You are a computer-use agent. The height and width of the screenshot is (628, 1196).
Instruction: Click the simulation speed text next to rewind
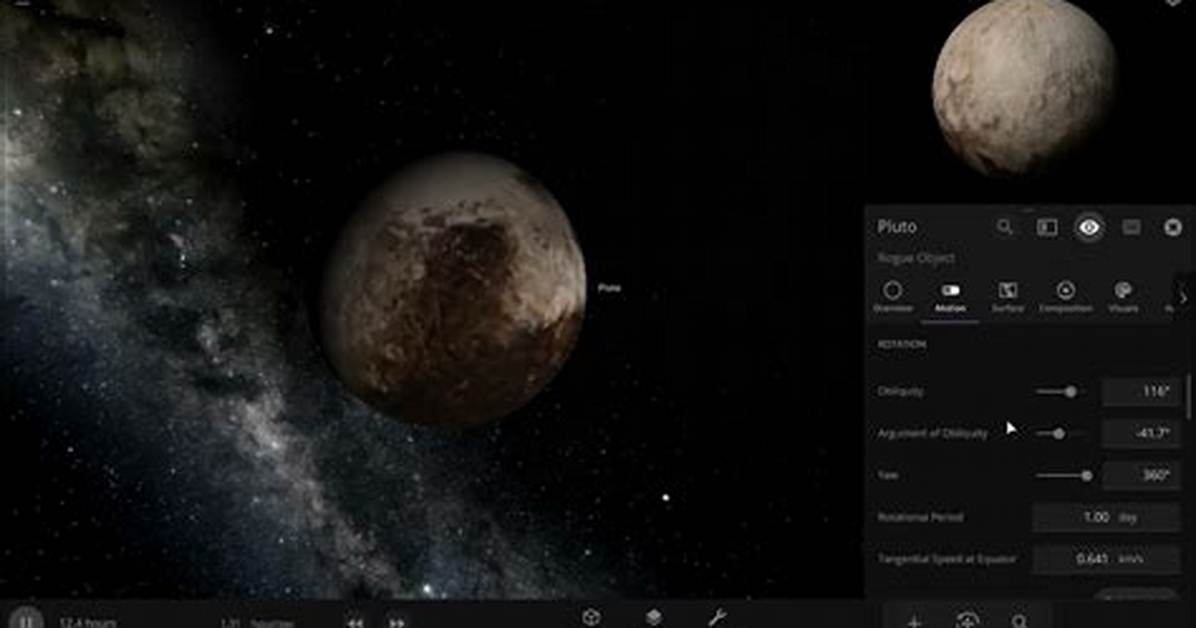pos(257,623)
